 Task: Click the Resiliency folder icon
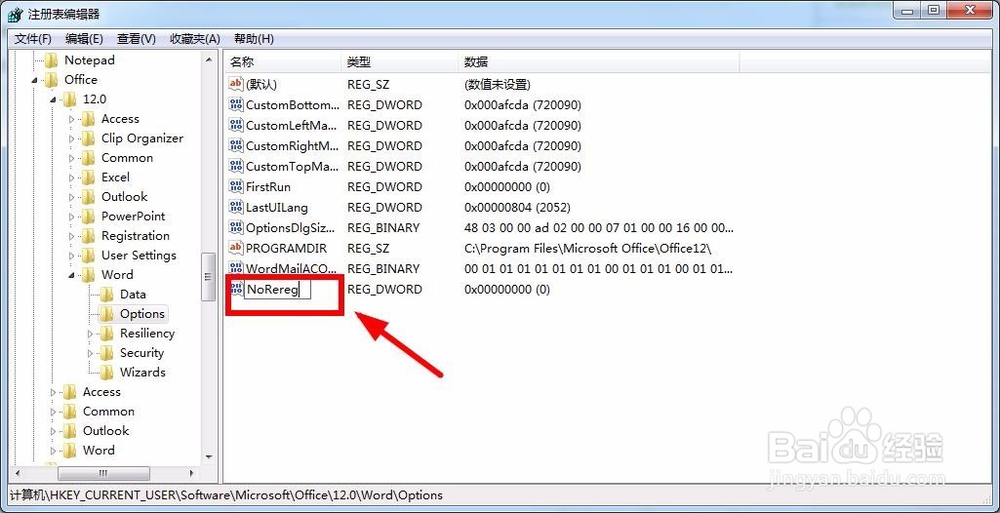107,334
